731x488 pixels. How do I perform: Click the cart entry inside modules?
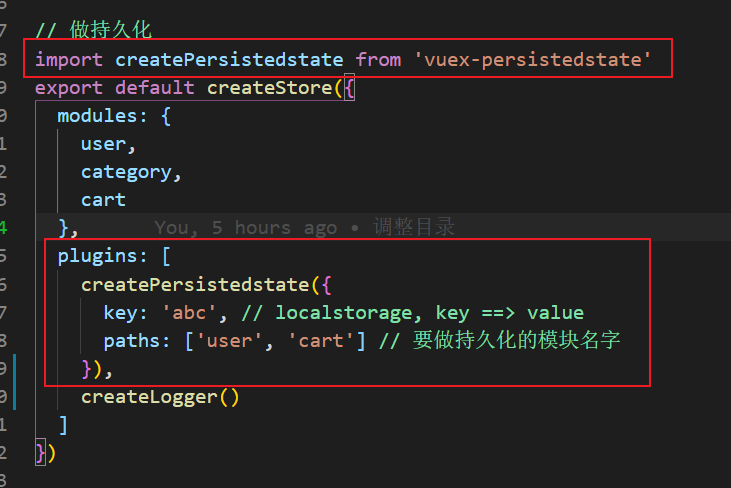[x=104, y=200]
